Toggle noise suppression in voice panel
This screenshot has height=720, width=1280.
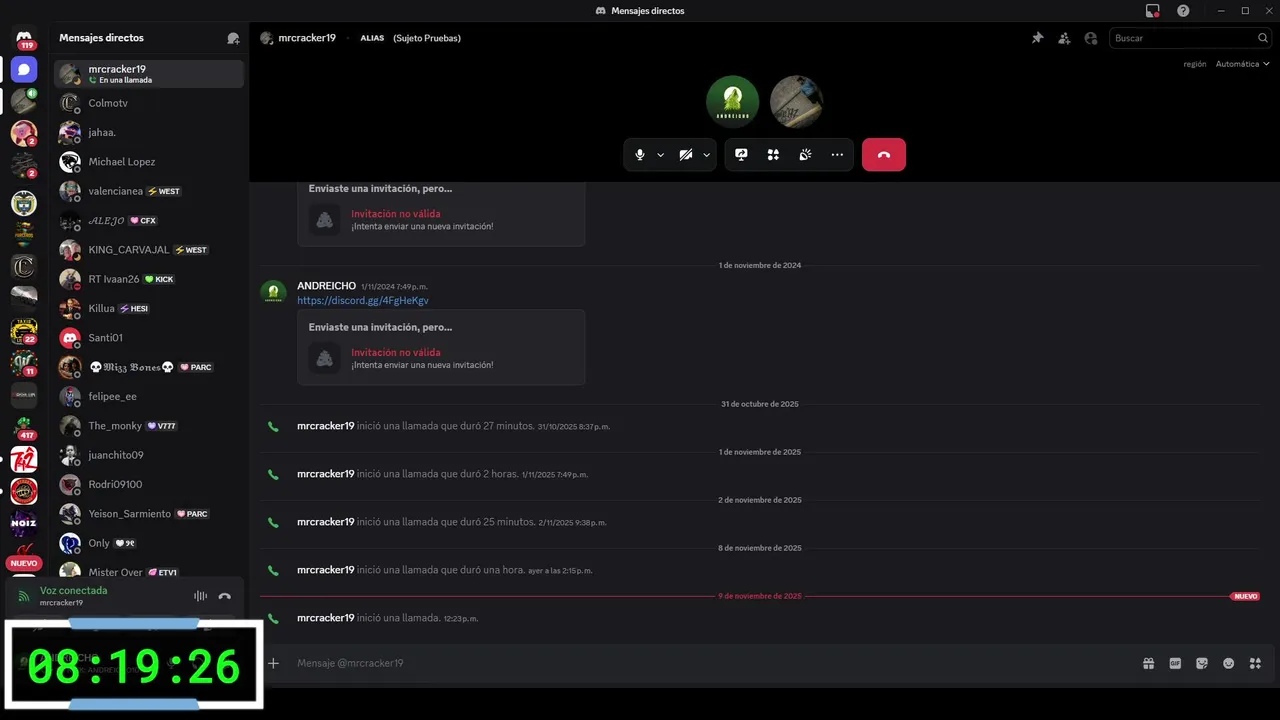click(x=200, y=596)
